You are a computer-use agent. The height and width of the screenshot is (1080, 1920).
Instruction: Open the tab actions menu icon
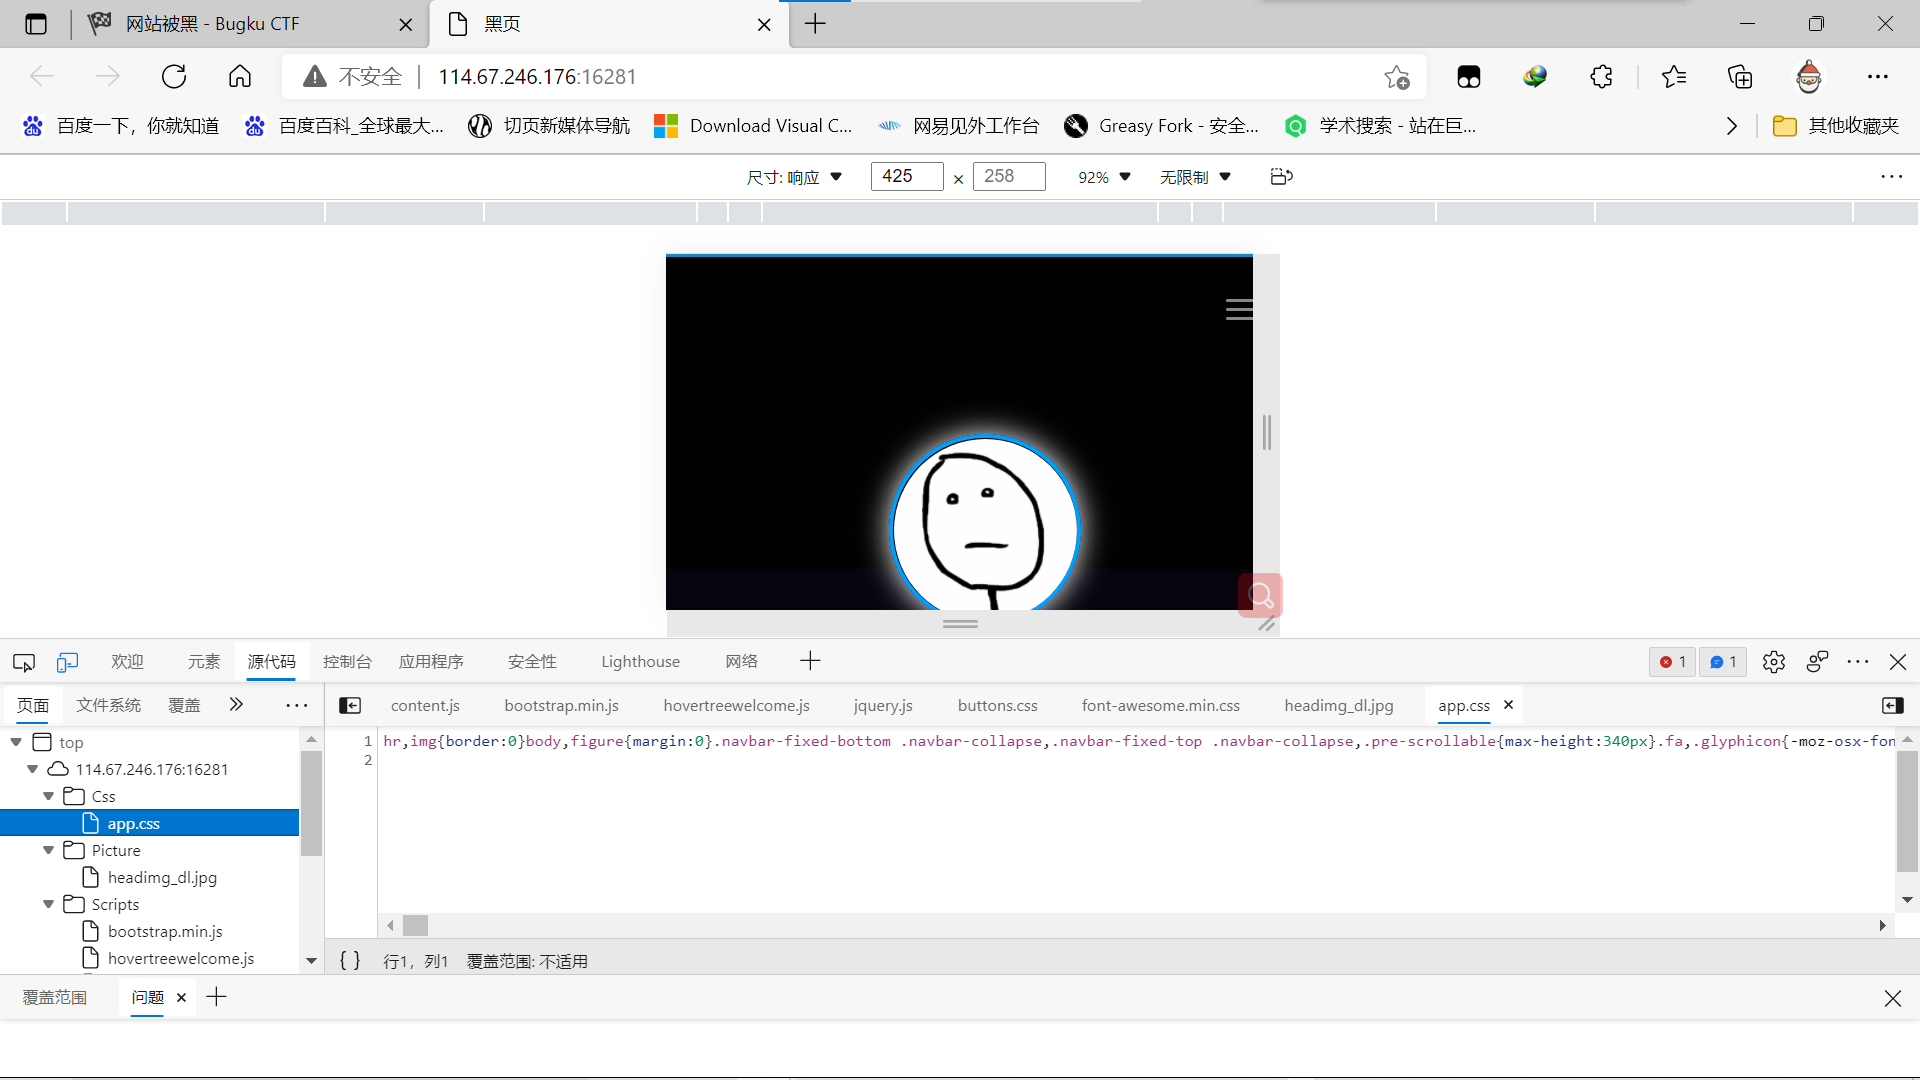(x=37, y=24)
